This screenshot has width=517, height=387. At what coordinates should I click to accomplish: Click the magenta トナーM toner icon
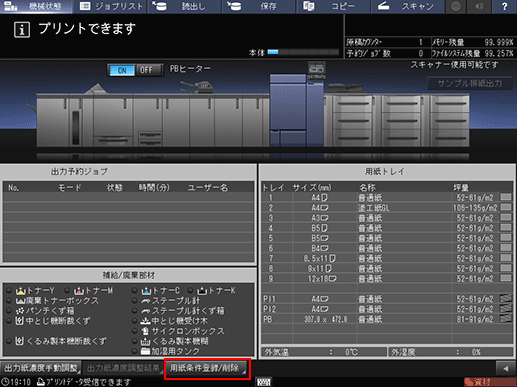click(x=79, y=291)
